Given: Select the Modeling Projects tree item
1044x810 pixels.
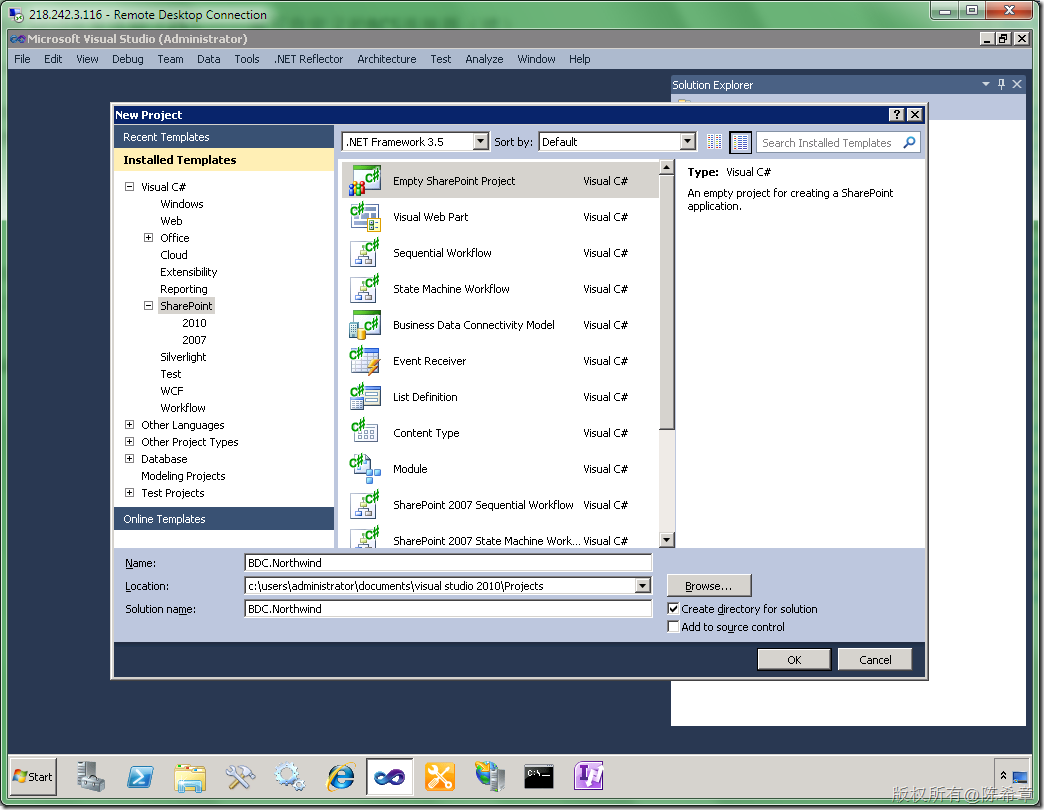Looking at the screenshot, I should pyautogui.click(x=183, y=476).
